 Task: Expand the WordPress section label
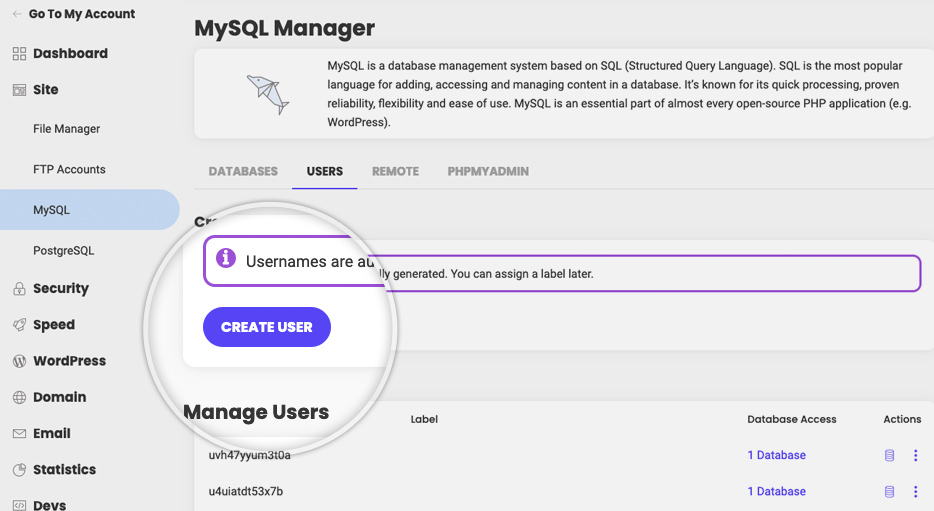(x=69, y=361)
